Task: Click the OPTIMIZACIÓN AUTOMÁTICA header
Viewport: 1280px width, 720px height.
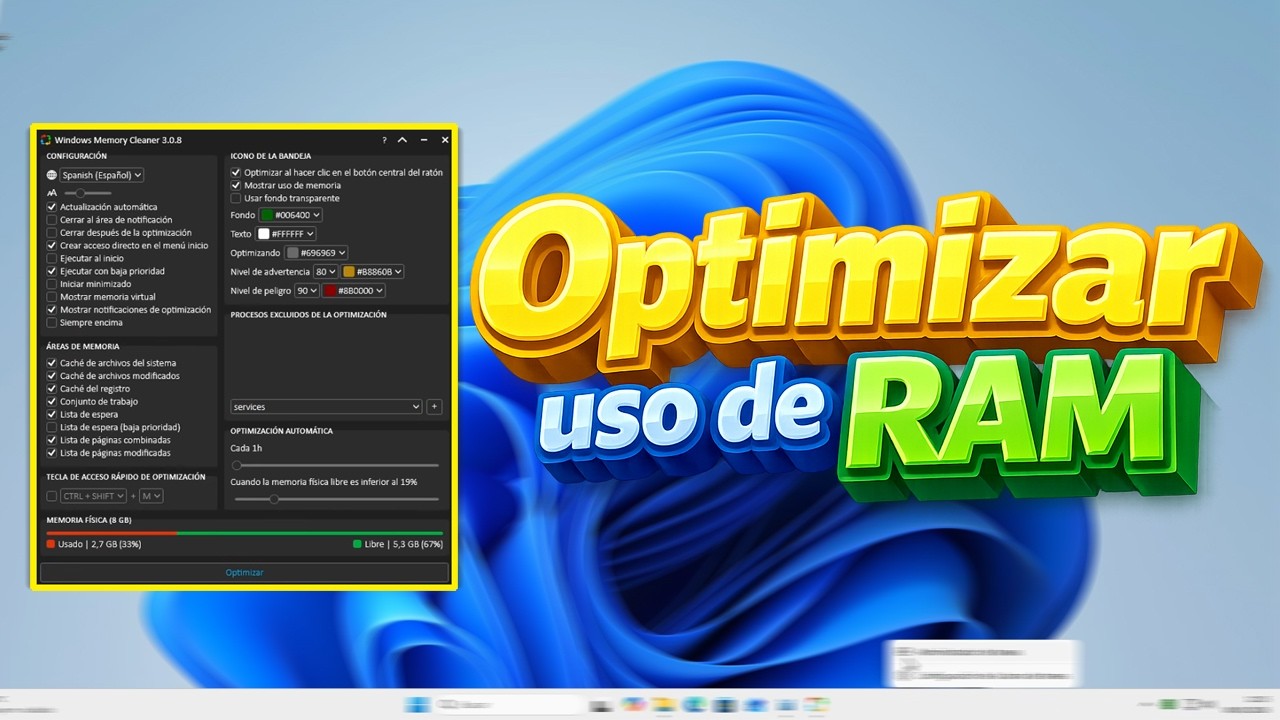Action: (x=281, y=431)
